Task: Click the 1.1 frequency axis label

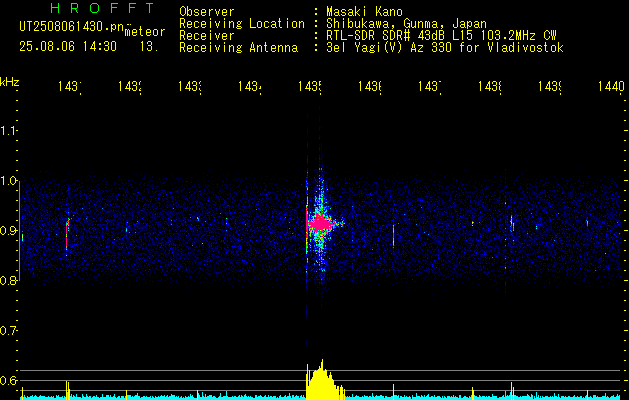Action: point(9,130)
